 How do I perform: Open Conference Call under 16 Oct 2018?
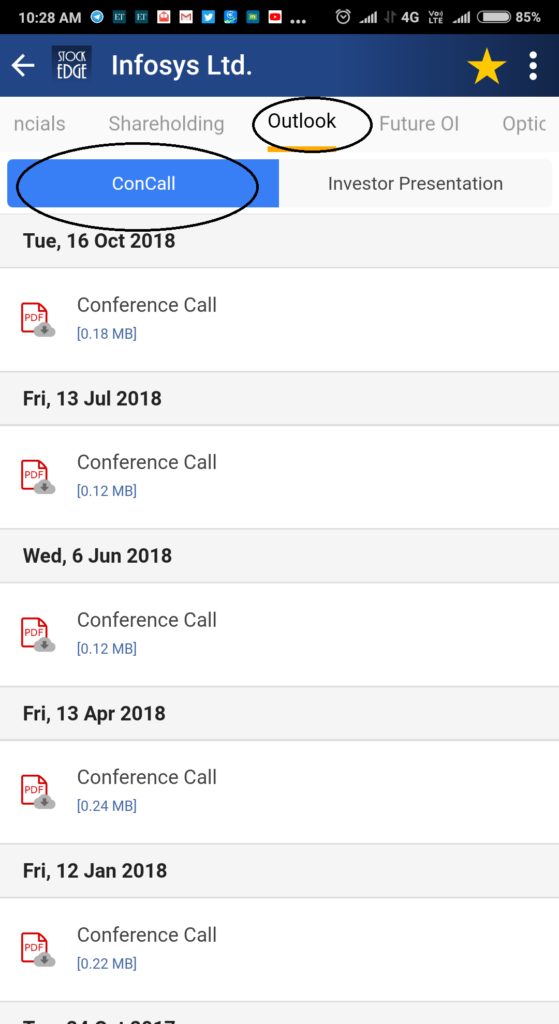[x=147, y=304]
